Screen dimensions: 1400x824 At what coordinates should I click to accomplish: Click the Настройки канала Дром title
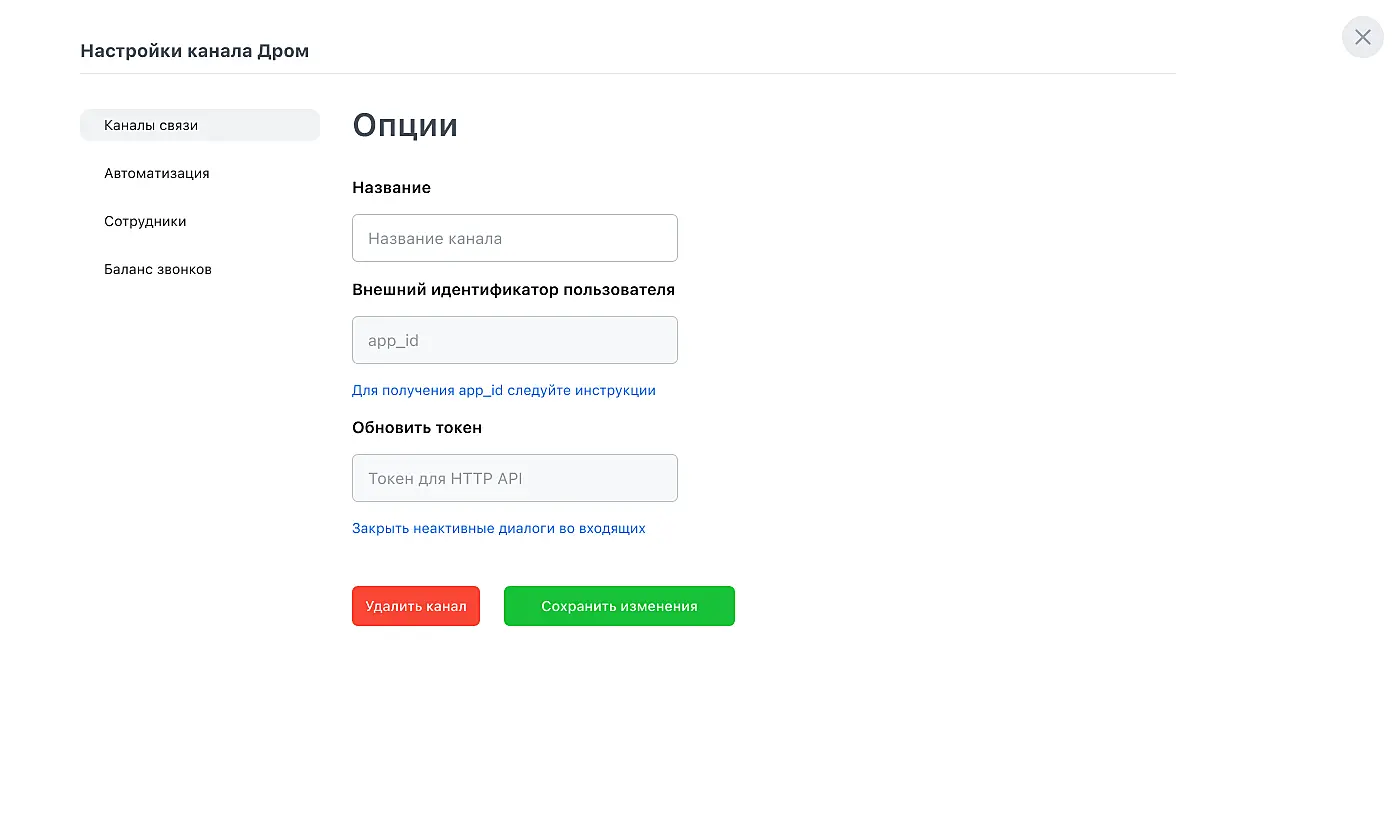(x=195, y=51)
